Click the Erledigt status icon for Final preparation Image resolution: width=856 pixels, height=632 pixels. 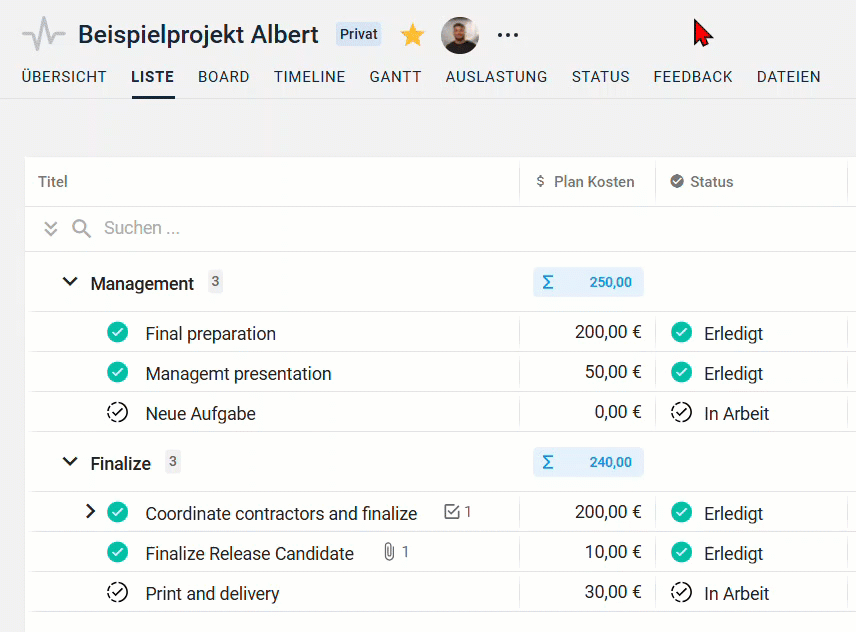pyautogui.click(x=681, y=332)
